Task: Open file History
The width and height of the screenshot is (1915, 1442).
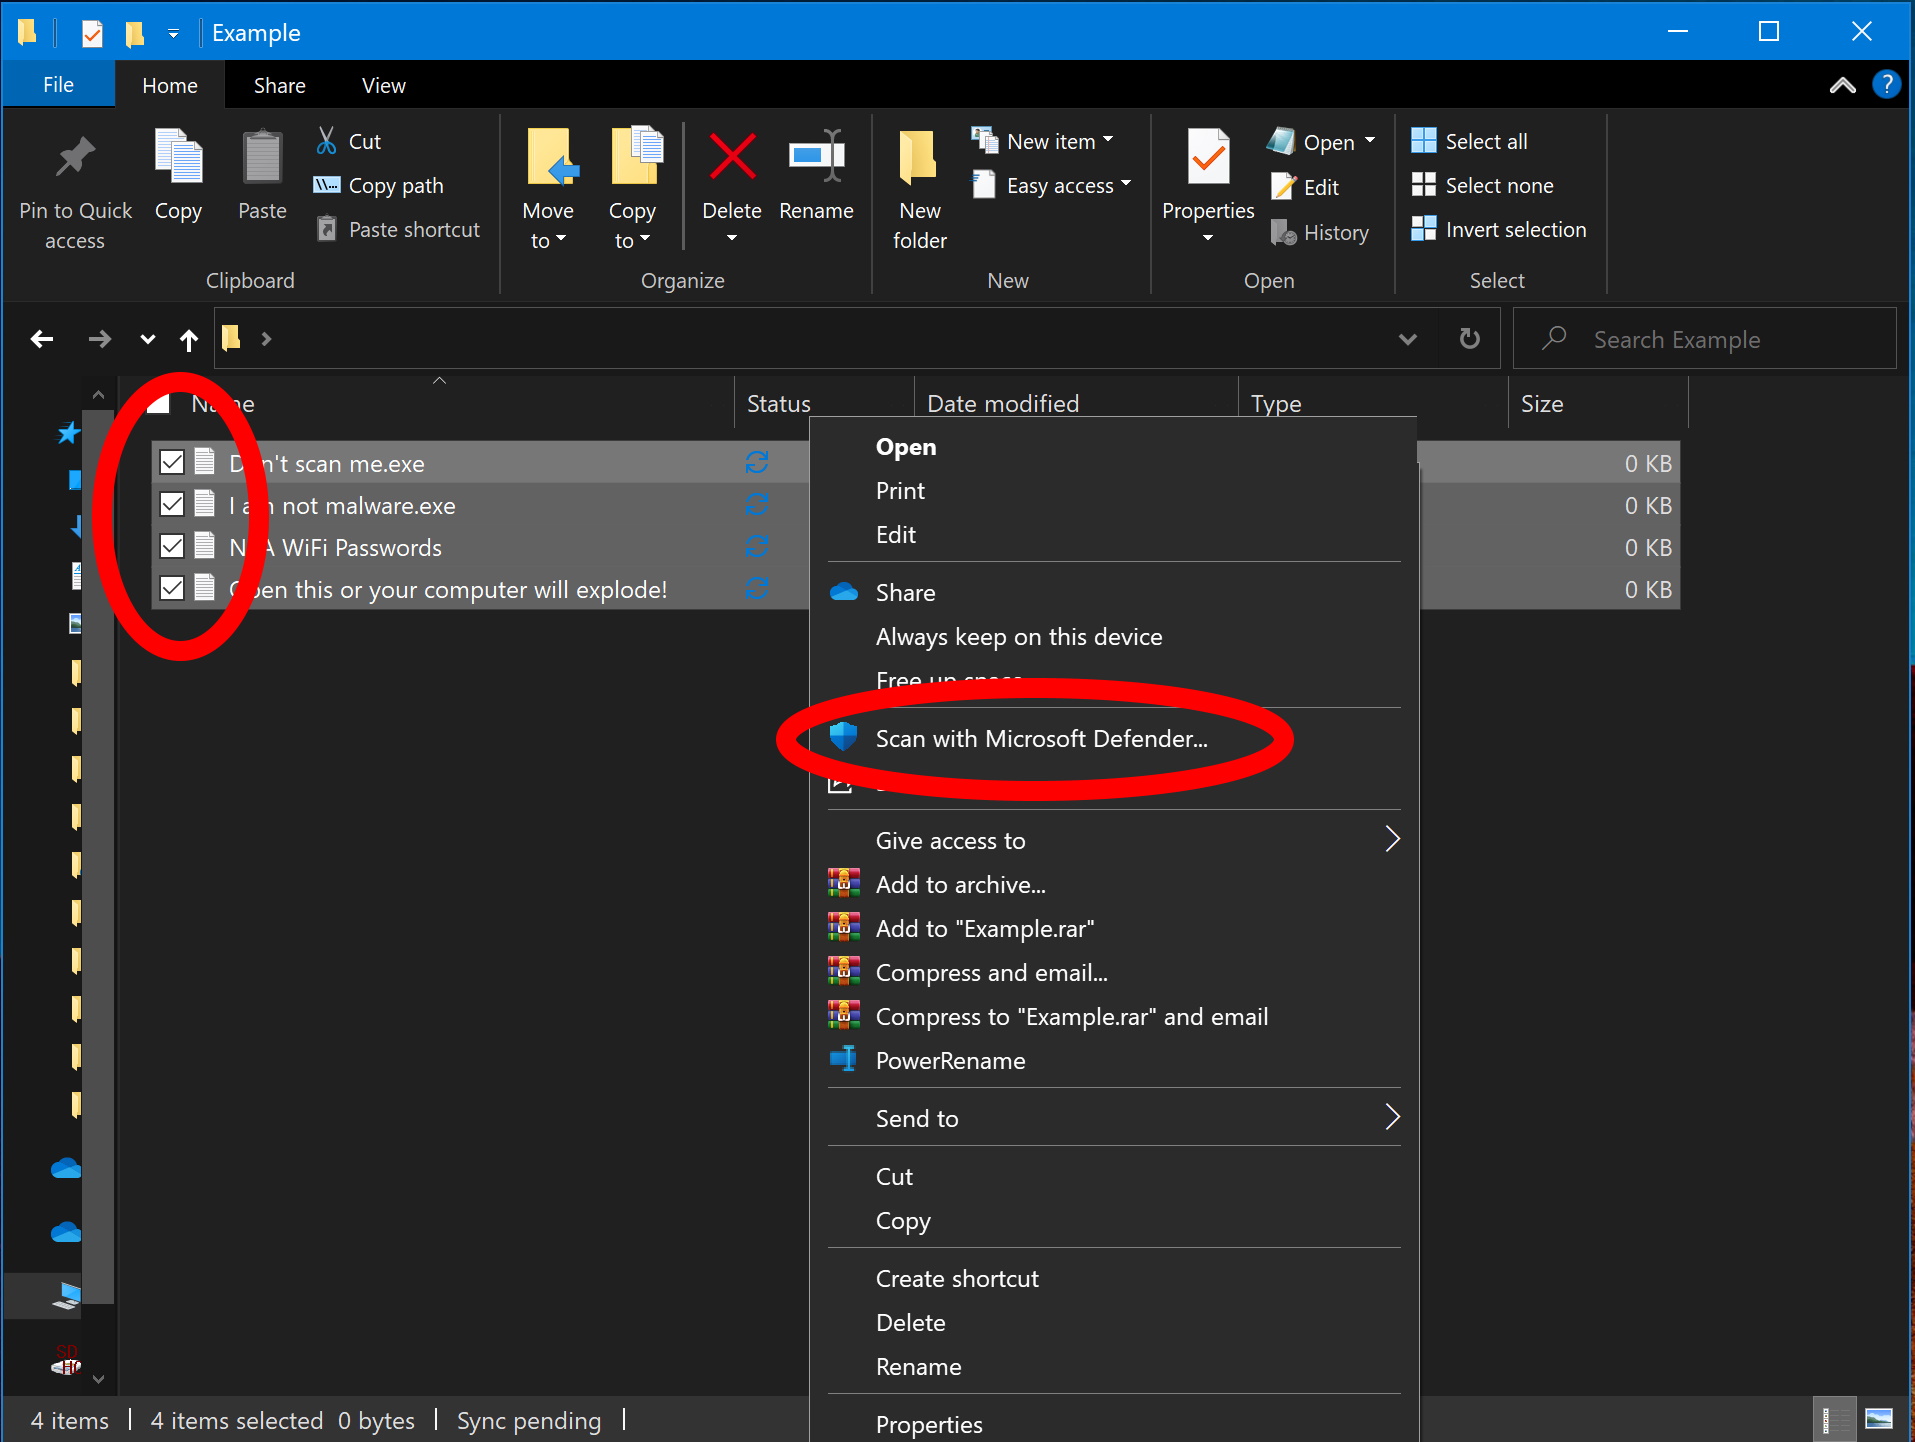Action: click(1320, 232)
